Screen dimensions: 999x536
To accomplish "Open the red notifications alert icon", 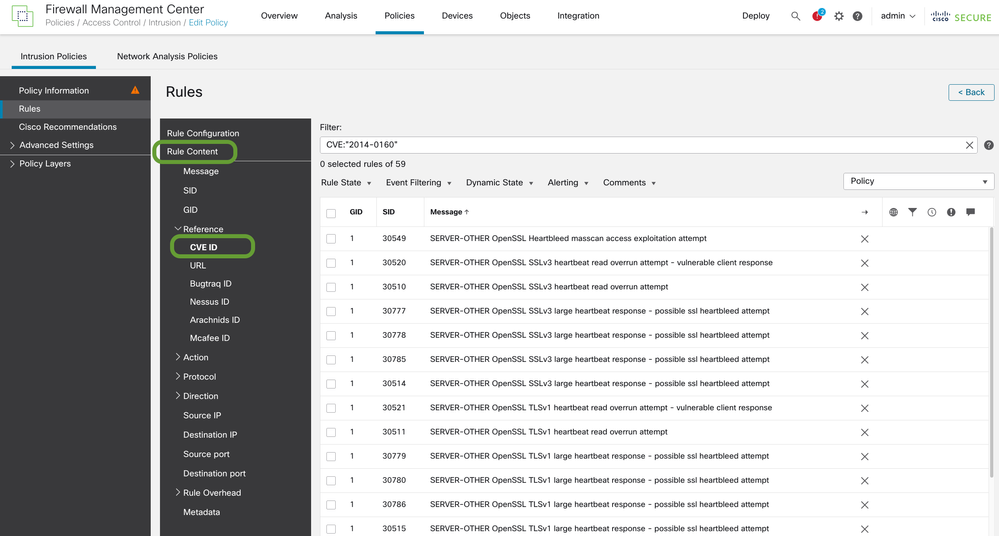I will 817,15.
